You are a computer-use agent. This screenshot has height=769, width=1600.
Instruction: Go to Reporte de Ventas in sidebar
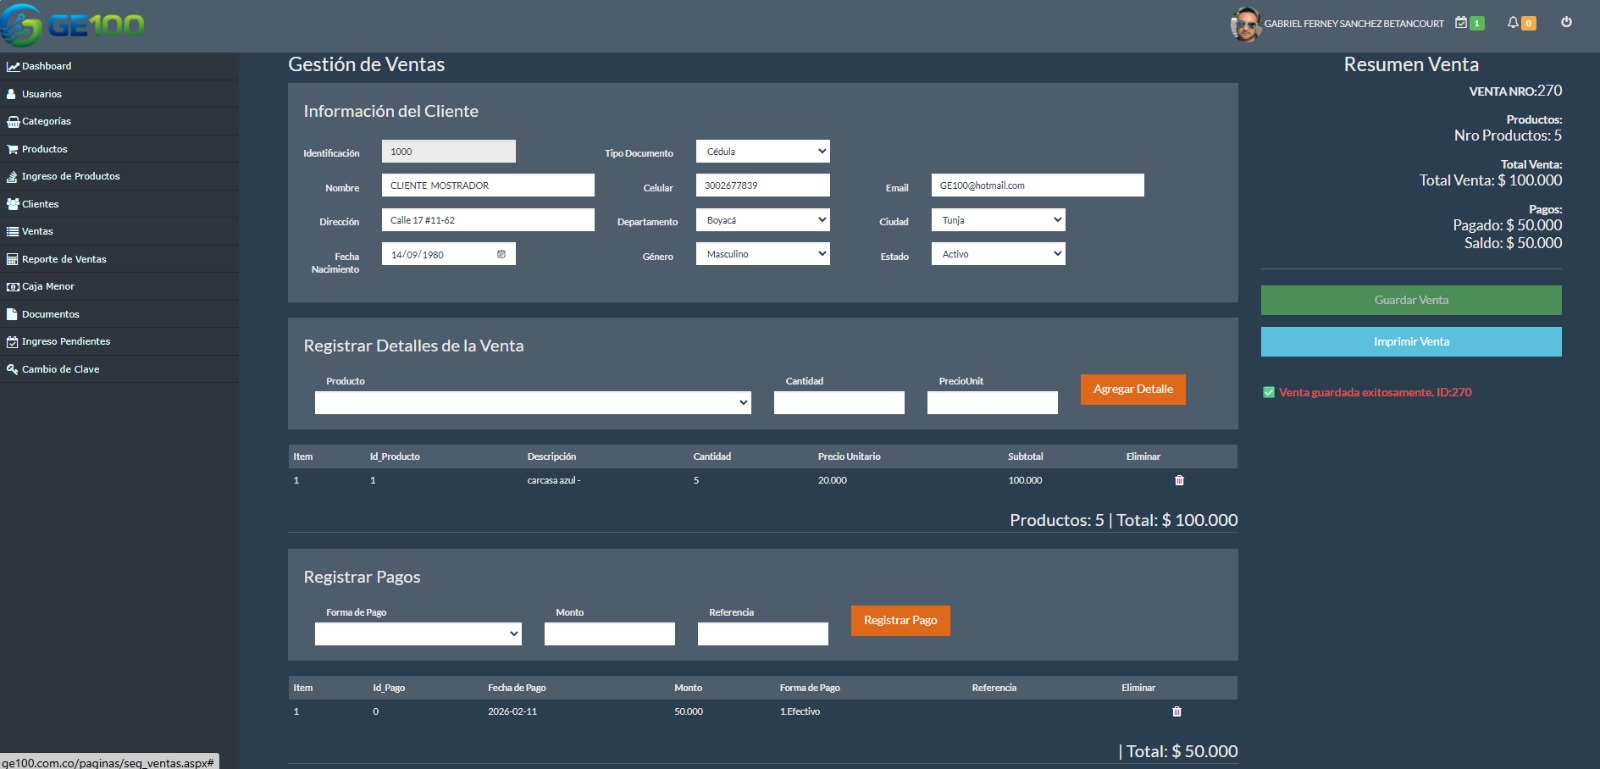pos(64,259)
